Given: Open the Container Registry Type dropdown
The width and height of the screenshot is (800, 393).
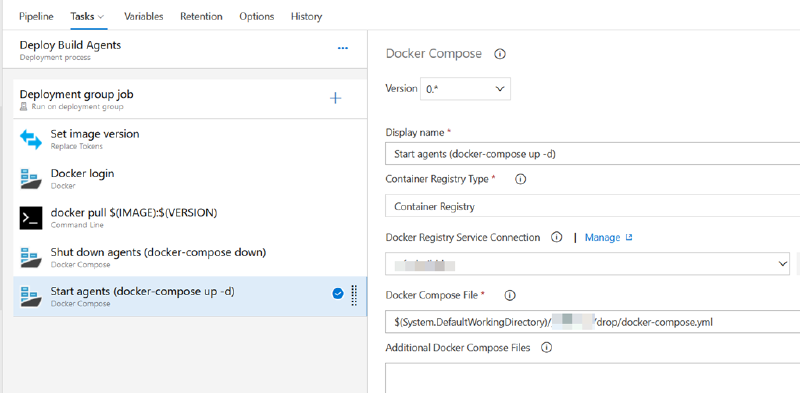Looking at the screenshot, I should click(592, 207).
